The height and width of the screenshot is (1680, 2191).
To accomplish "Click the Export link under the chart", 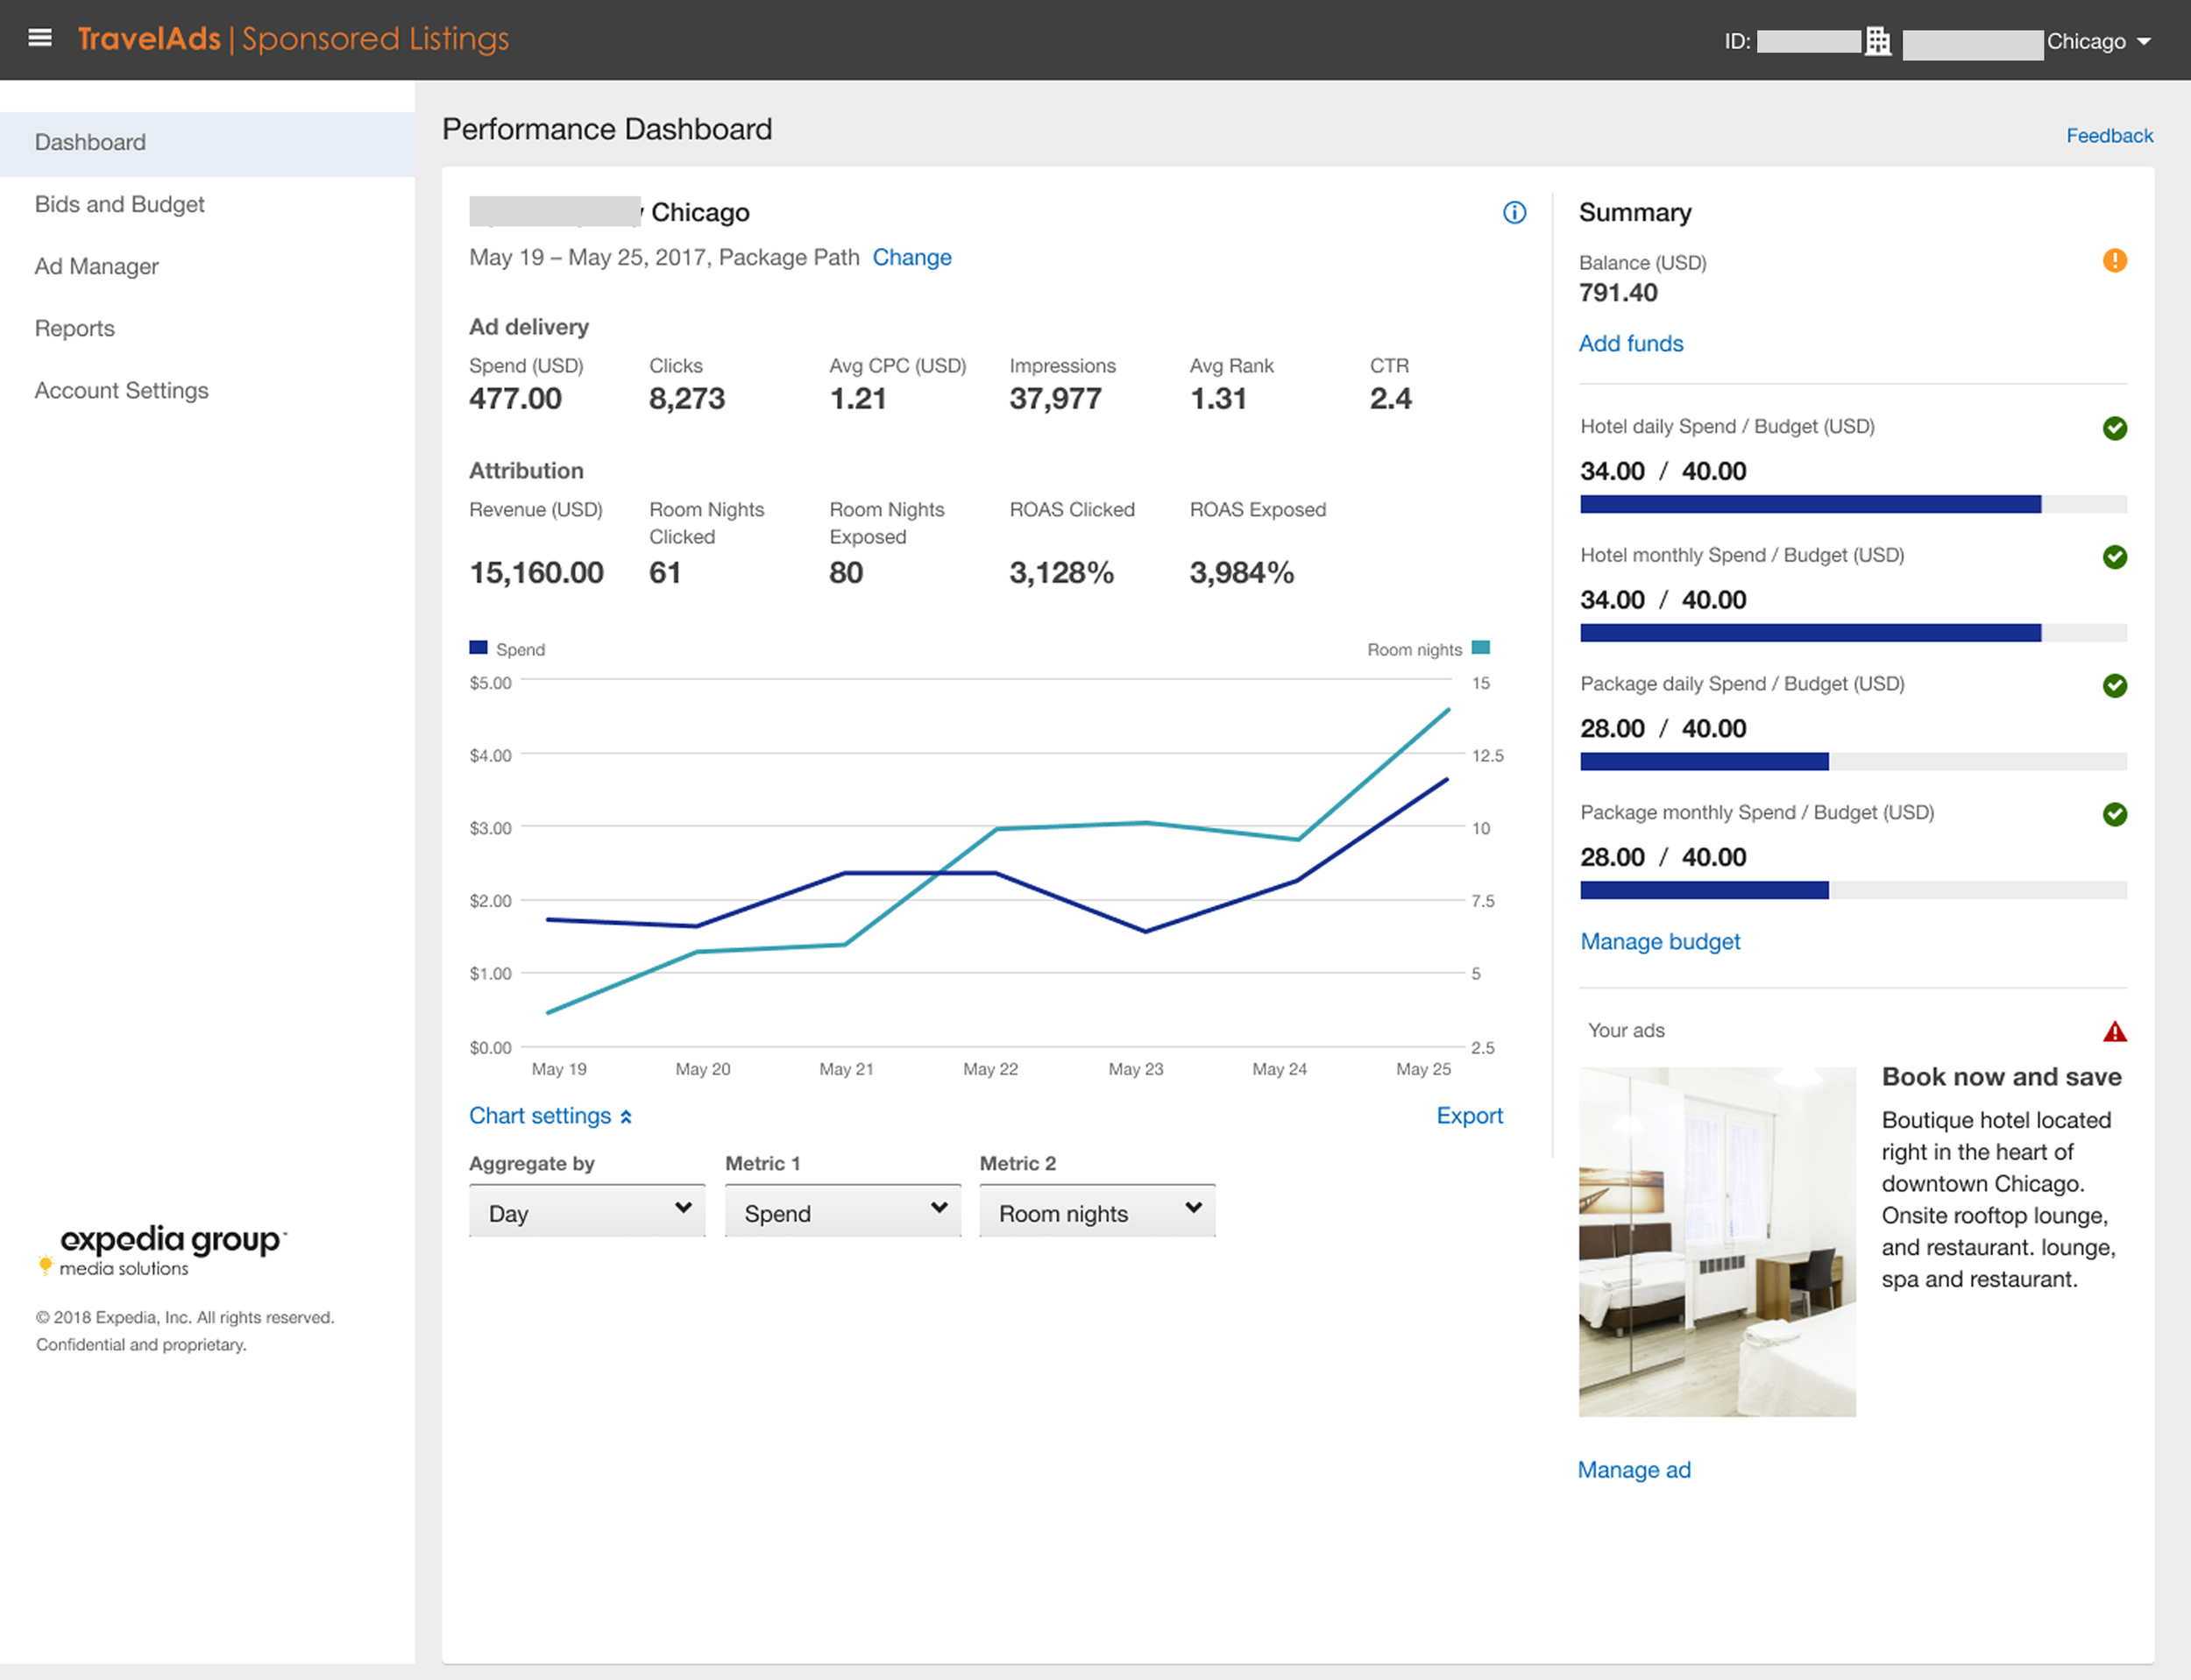I will tap(1469, 1116).
